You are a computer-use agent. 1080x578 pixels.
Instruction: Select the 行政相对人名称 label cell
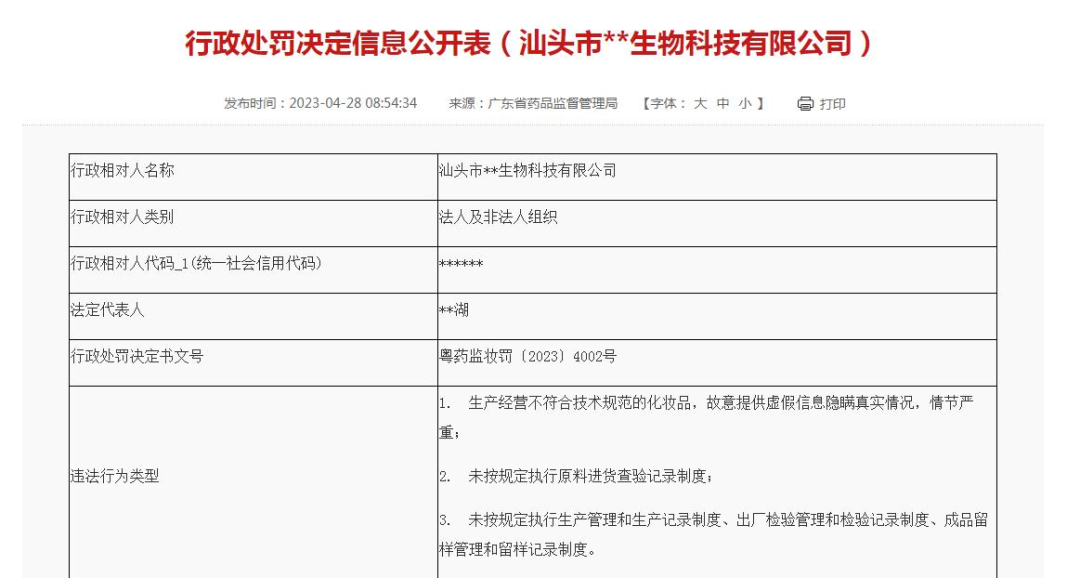click(x=122, y=171)
